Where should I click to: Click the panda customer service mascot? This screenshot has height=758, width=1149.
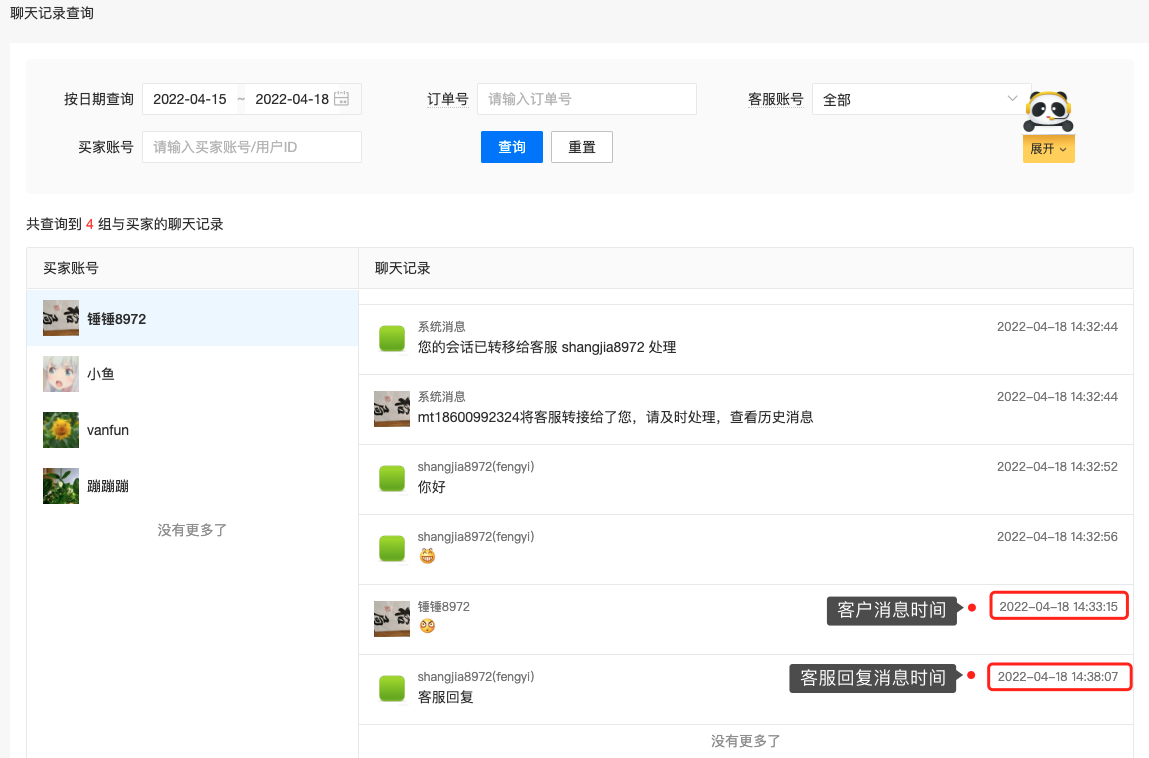(1048, 110)
